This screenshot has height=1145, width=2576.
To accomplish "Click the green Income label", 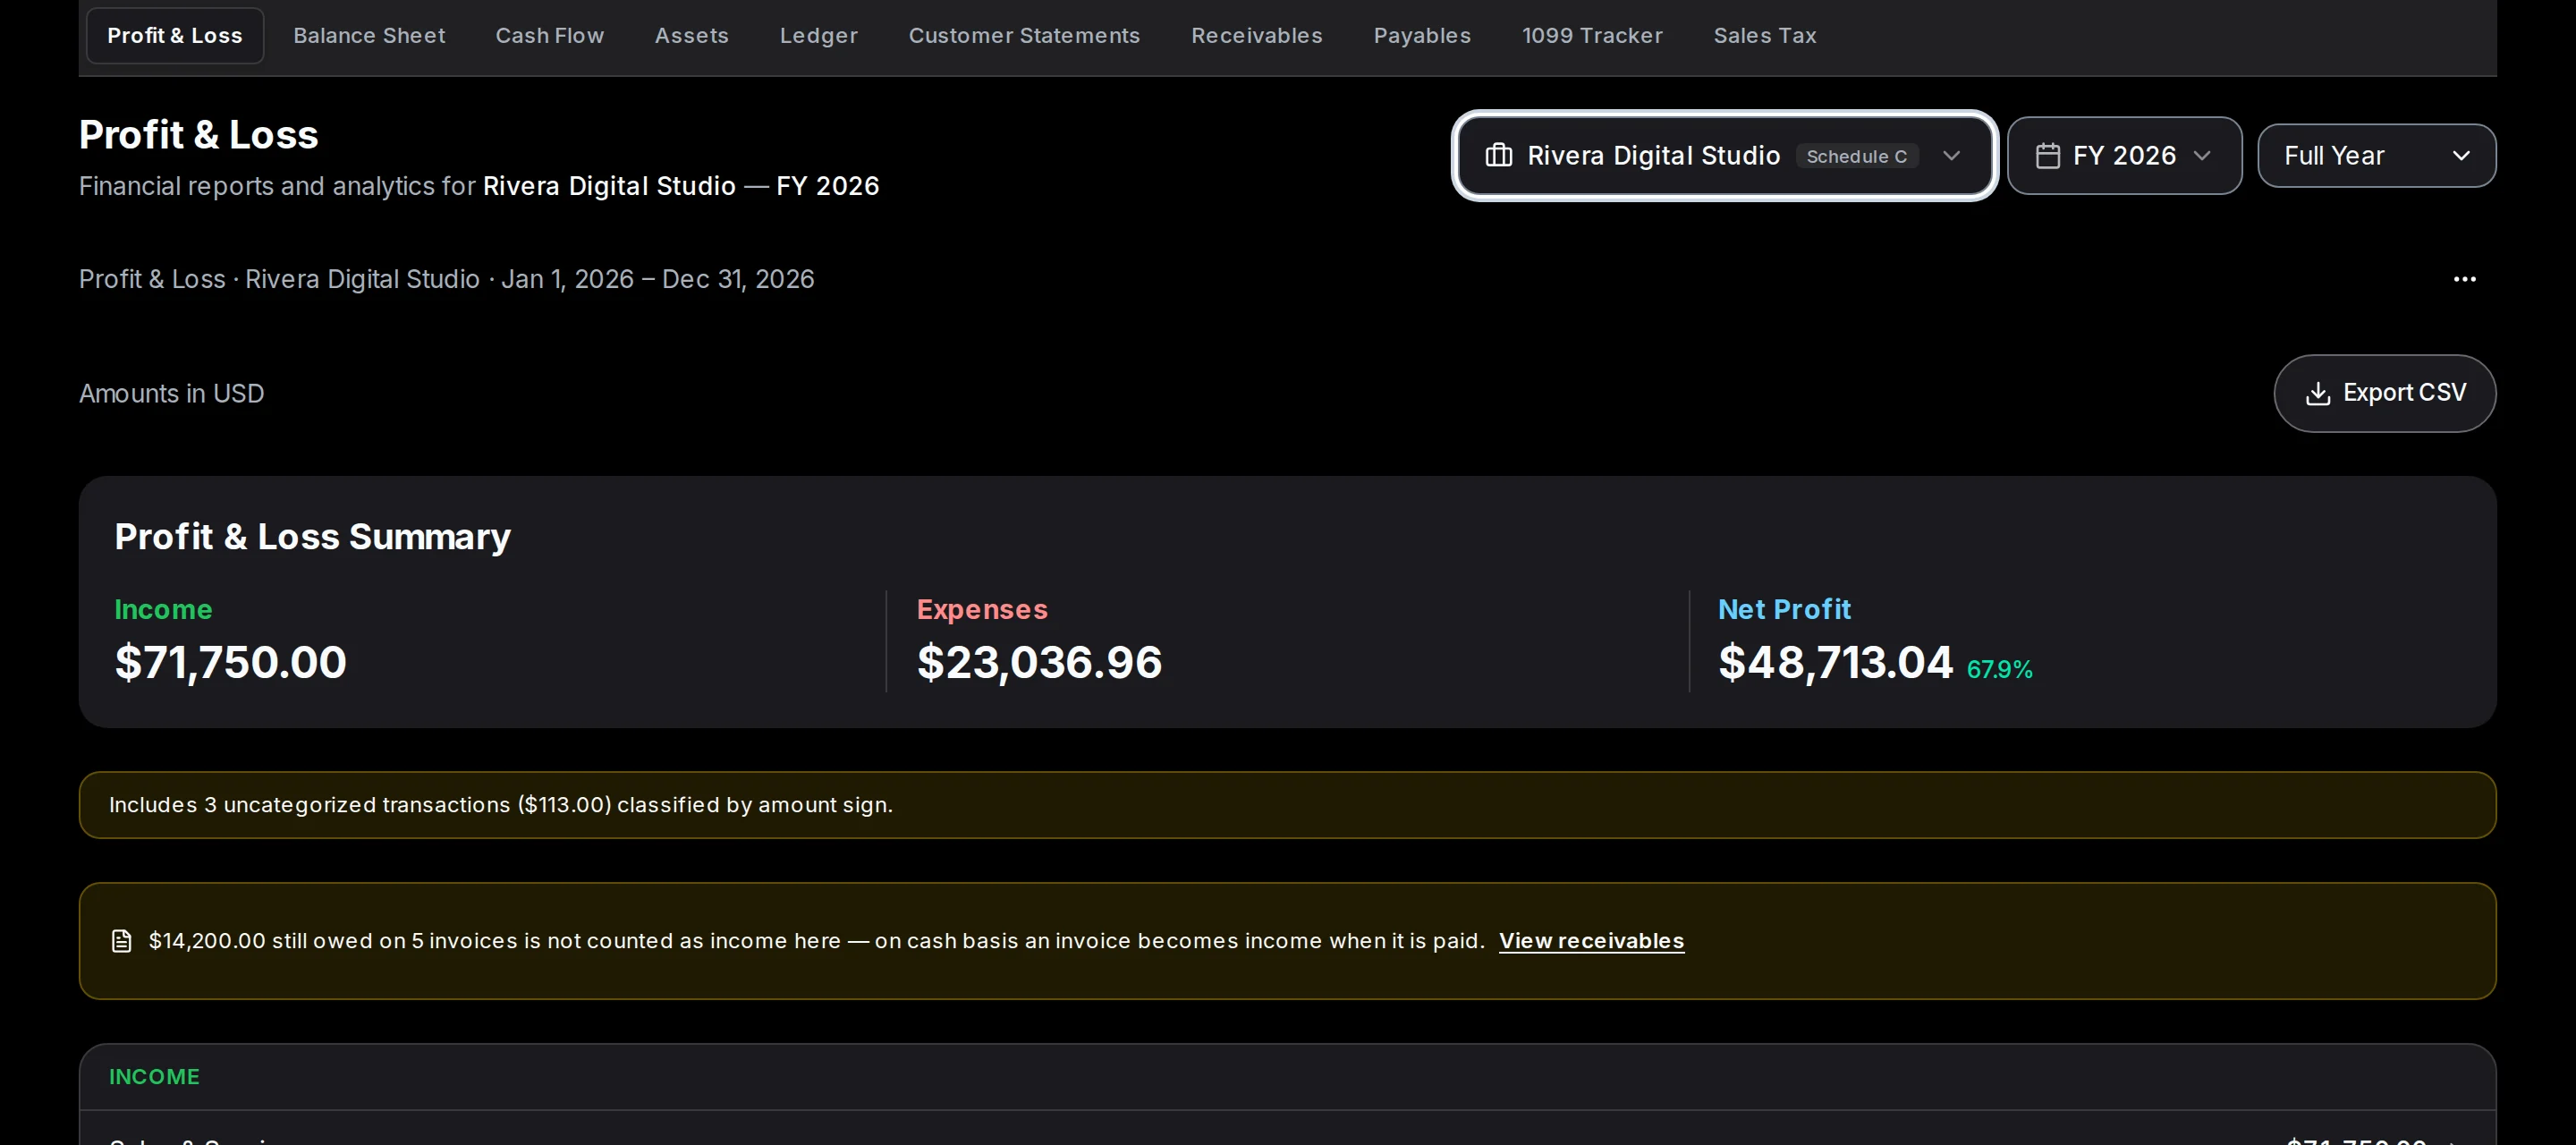I will coord(163,609).
